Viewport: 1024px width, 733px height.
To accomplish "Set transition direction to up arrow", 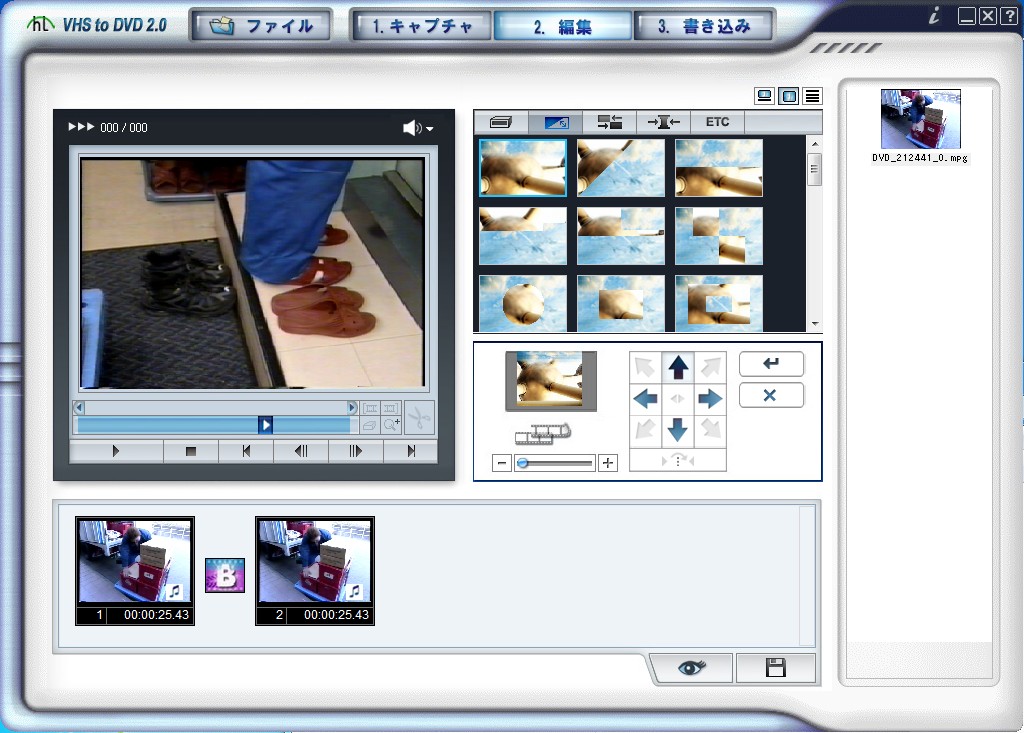I will [x=678, y=367].
